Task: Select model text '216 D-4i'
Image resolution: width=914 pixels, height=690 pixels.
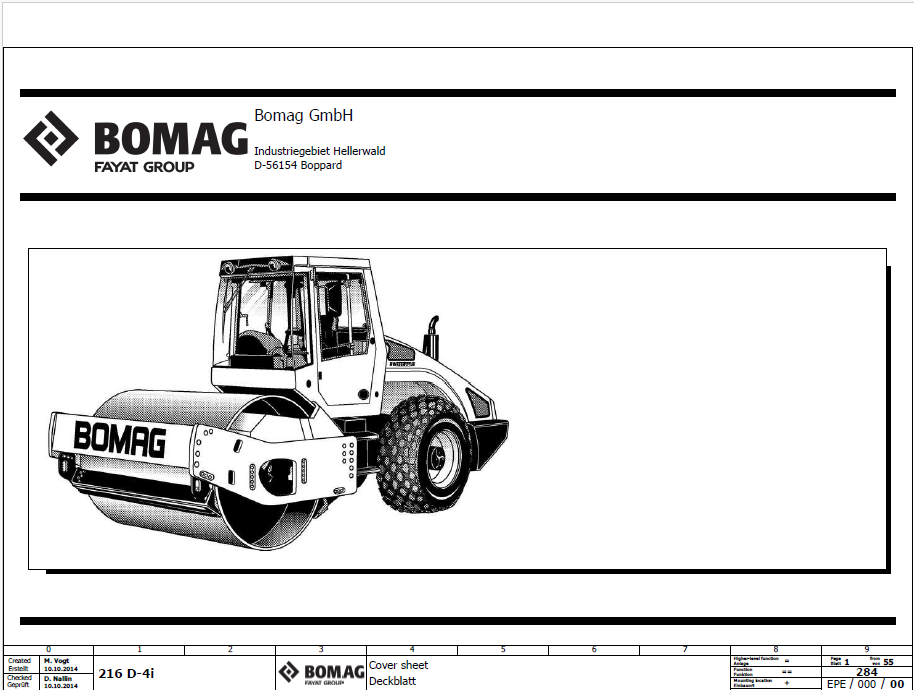Action: pyautogui.click(x=126, y=674)
